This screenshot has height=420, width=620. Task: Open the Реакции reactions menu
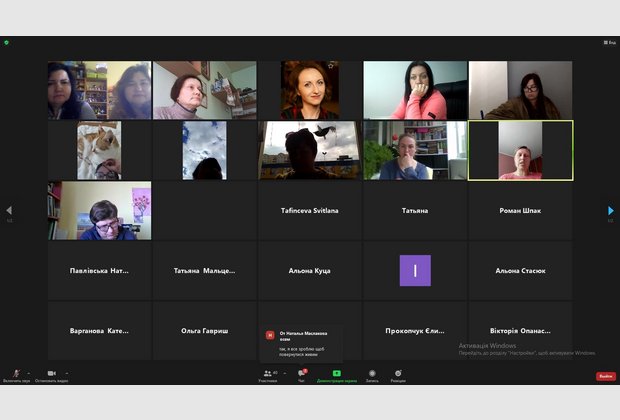coord(398,373)
